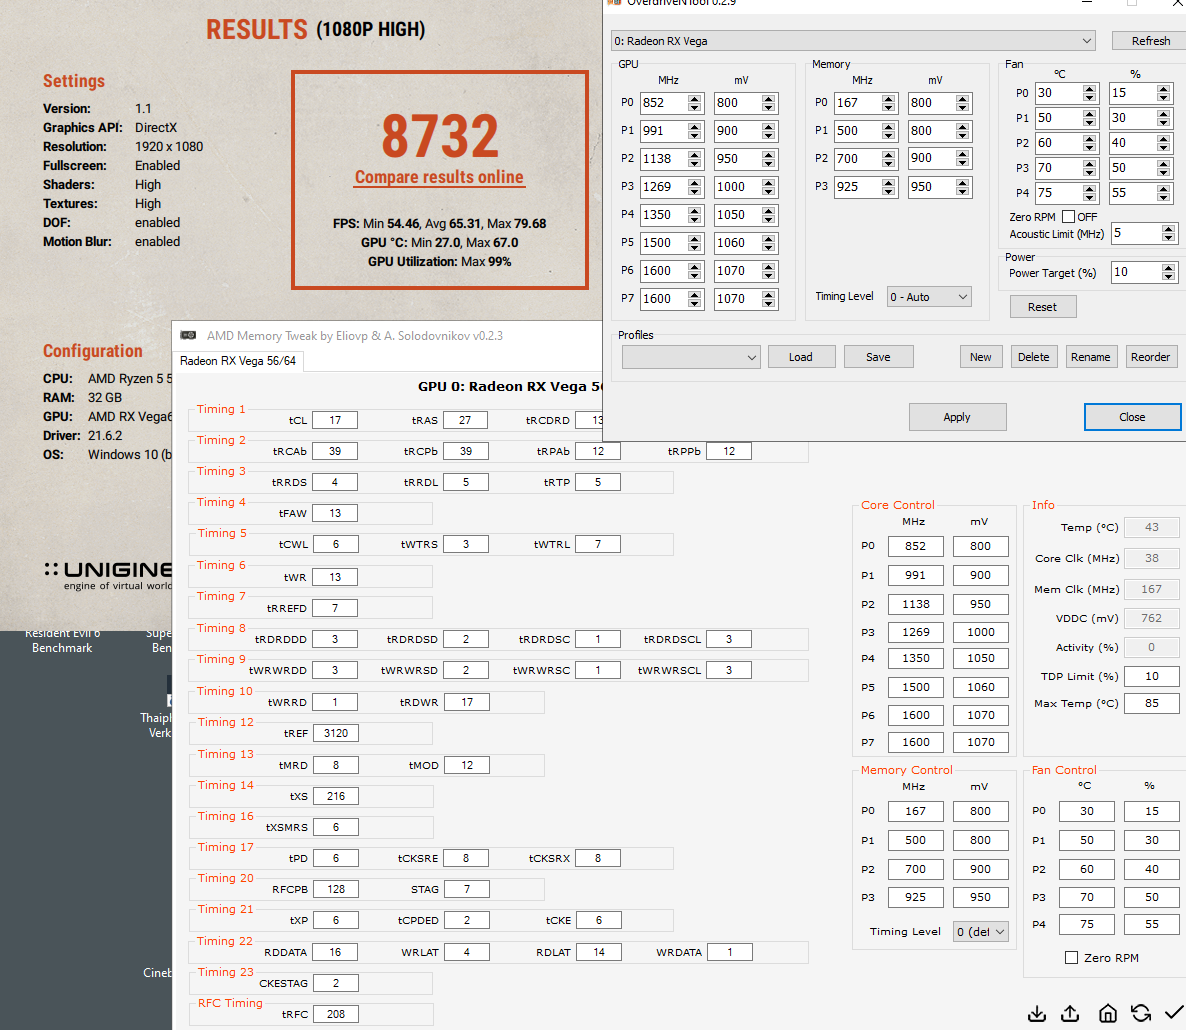
Task: Click the Reset button in OverdriveNTool
Action: (1042, 307)
